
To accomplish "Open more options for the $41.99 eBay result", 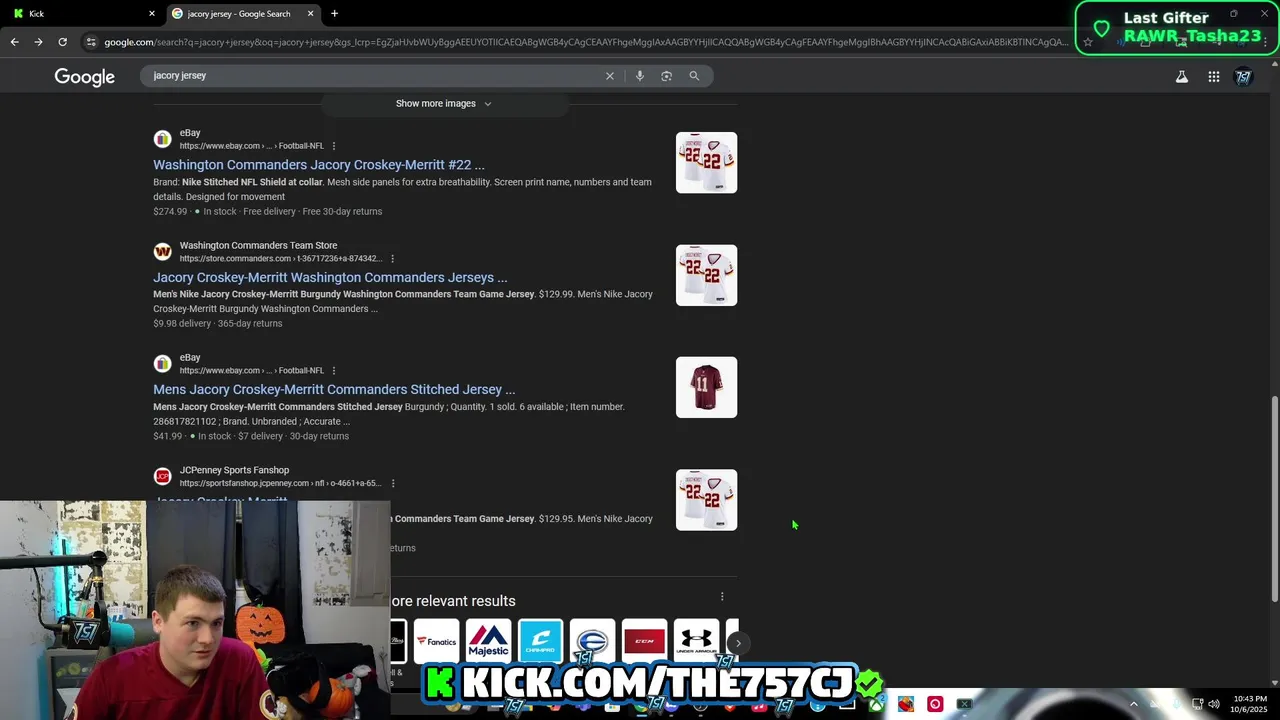I will click(334, 371).
